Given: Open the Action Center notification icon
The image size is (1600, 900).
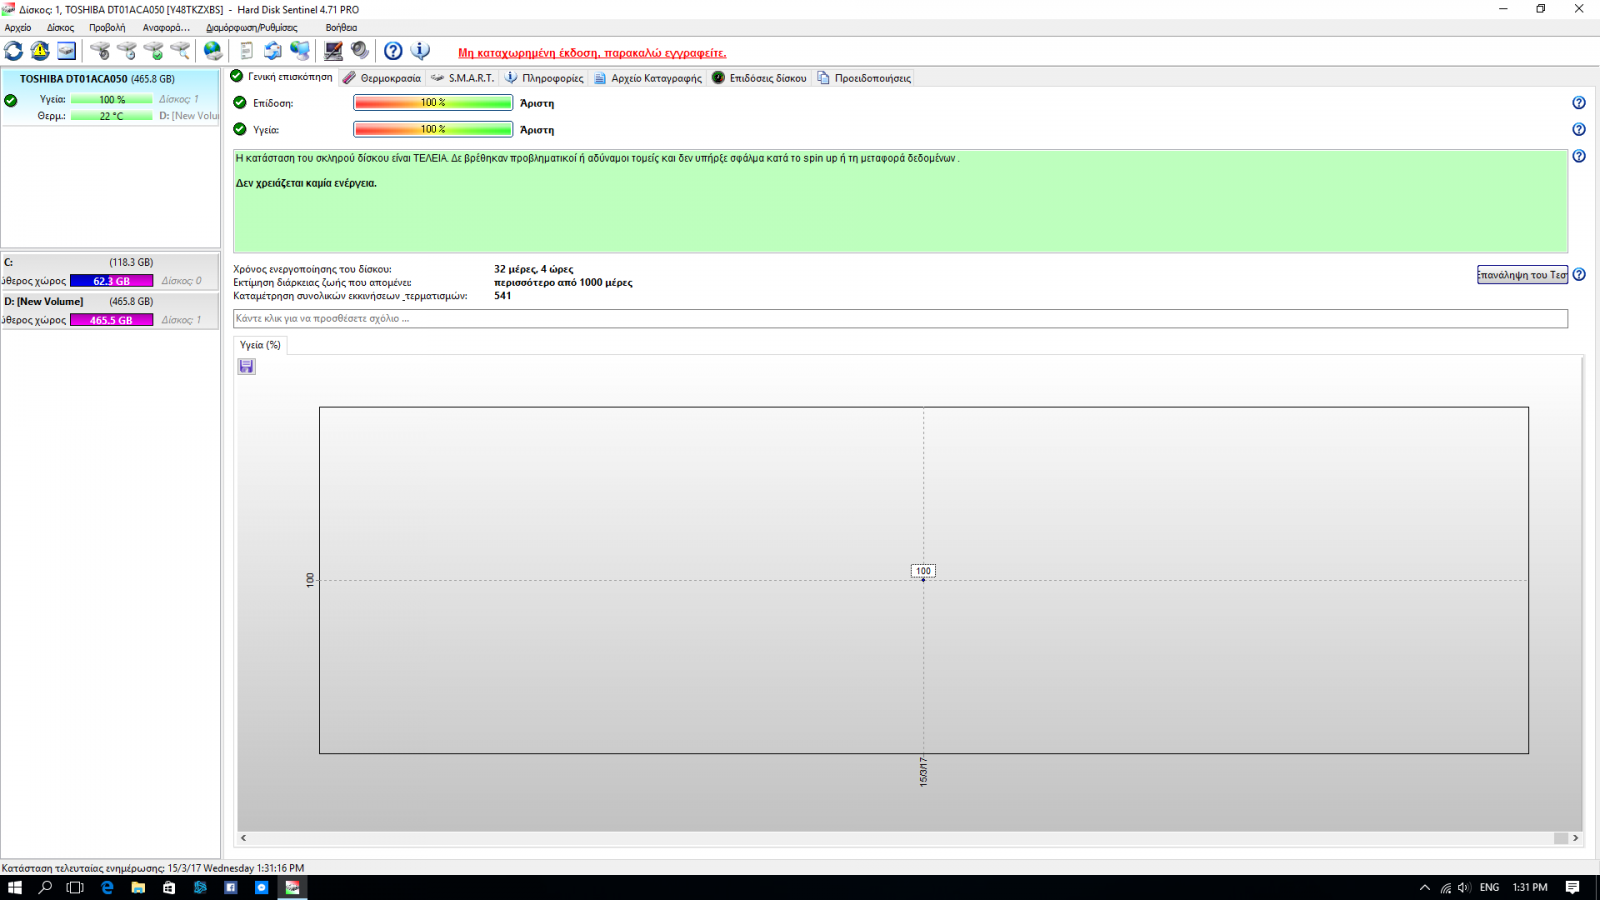Looking at the screenshot, I should pos(1573,887).
